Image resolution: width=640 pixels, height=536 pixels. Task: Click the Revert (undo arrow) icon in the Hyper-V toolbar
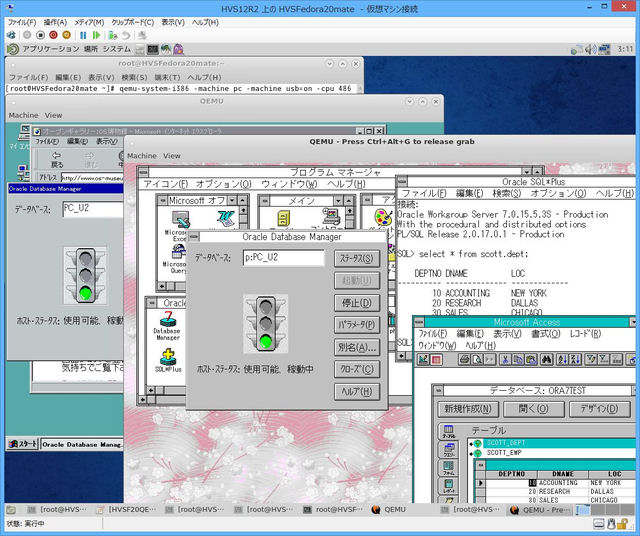(x=126, y=36)
